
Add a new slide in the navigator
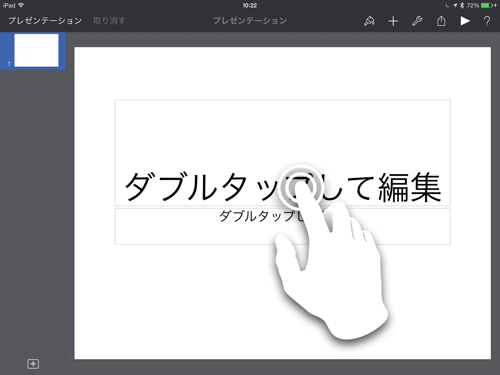pyautogui.click(x=33, y=364)
